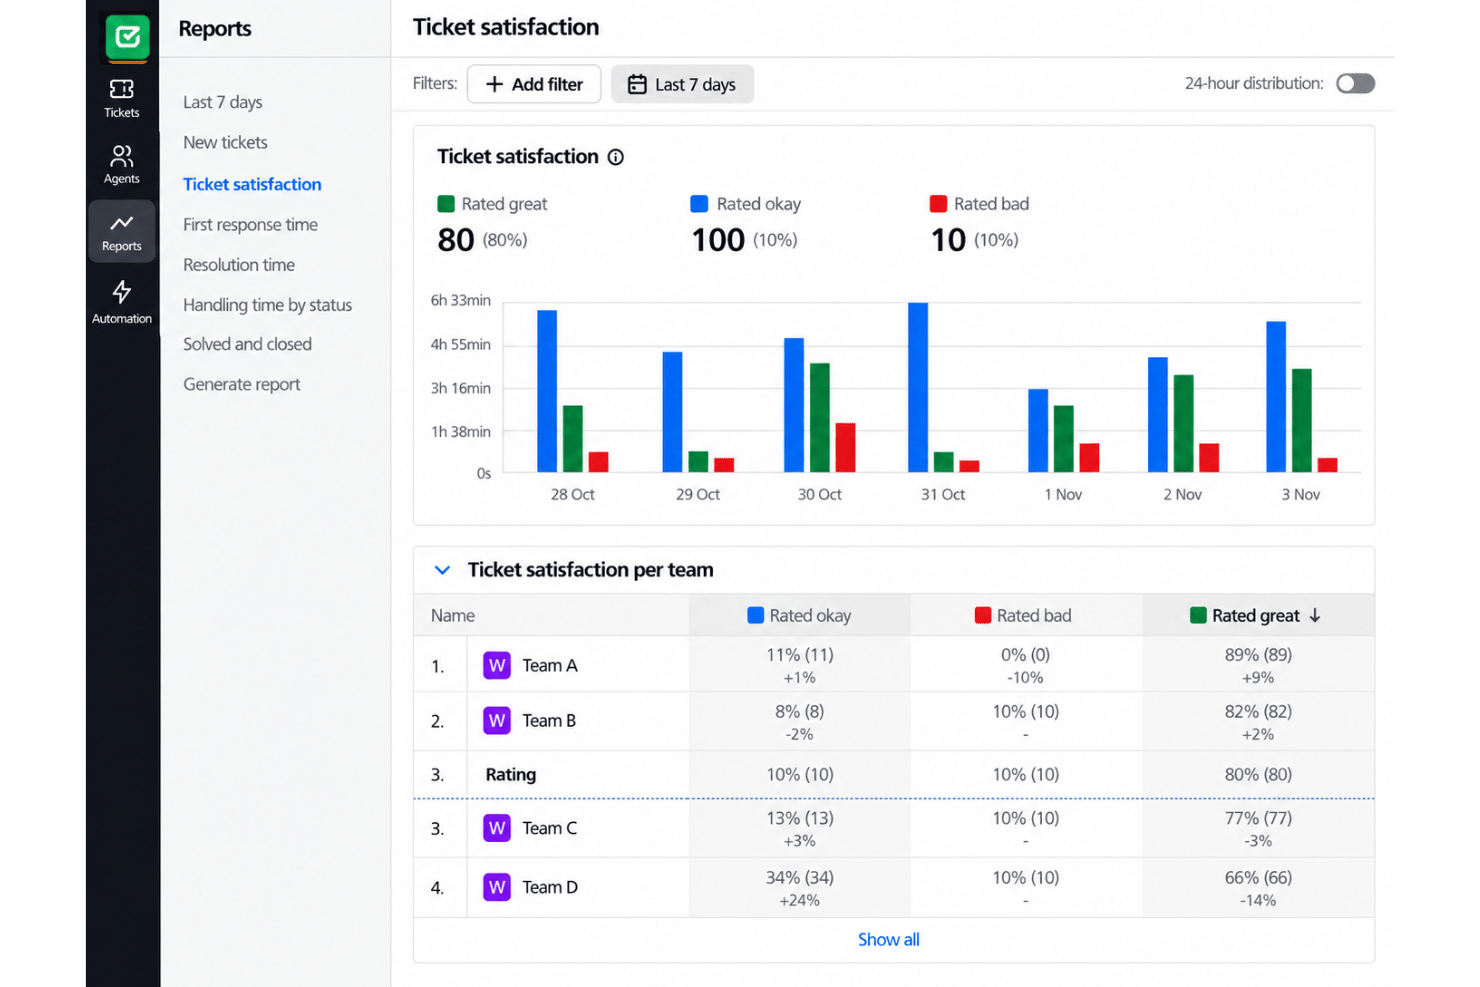Click the Show all link
Viewport: 1480px width, 987px height.
[x=888, y=940]
